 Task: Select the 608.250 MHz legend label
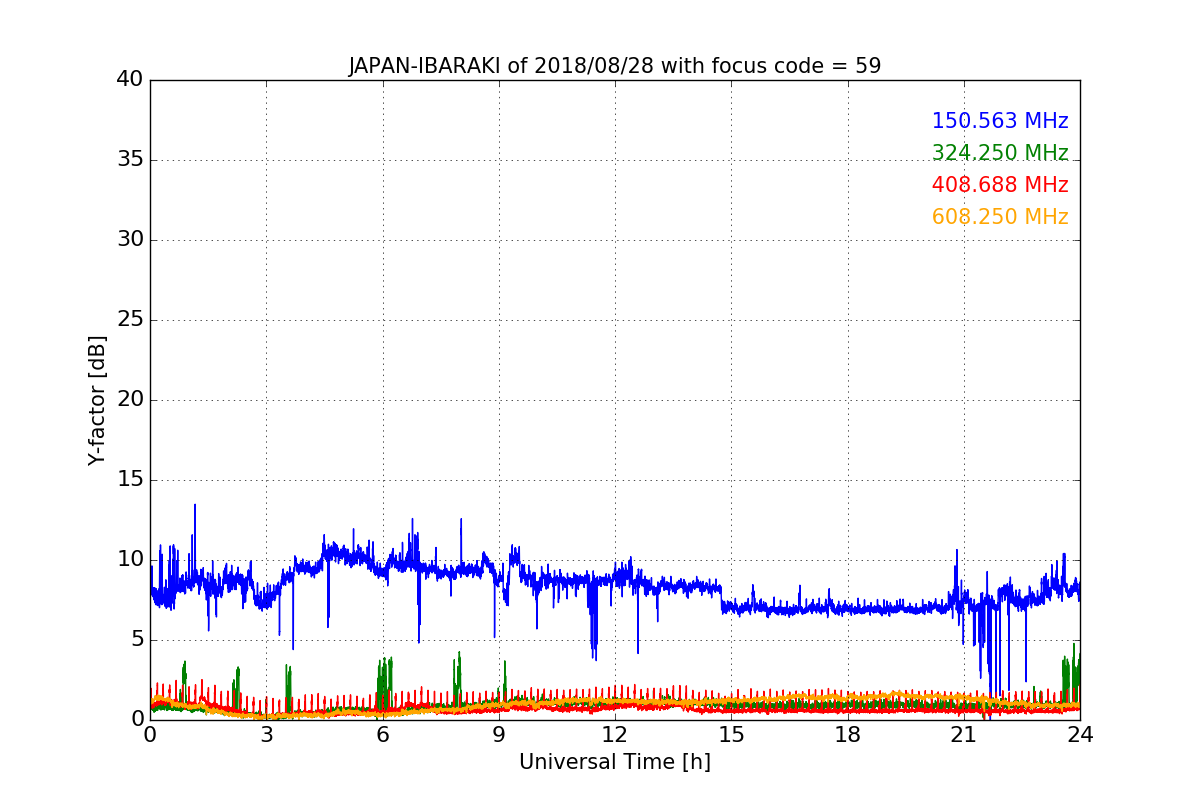click(x=1000, y=217)
